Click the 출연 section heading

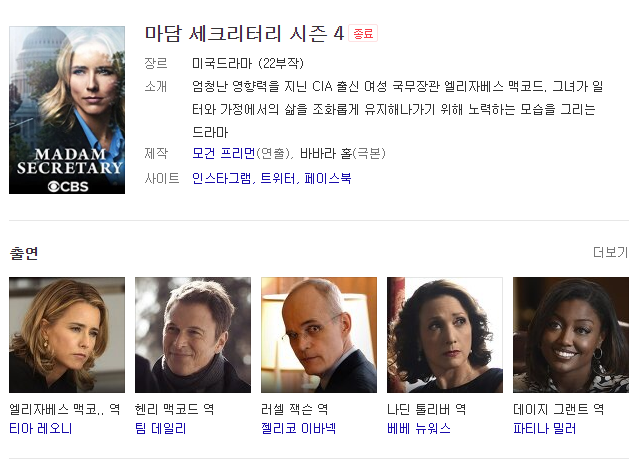(24, 253)
